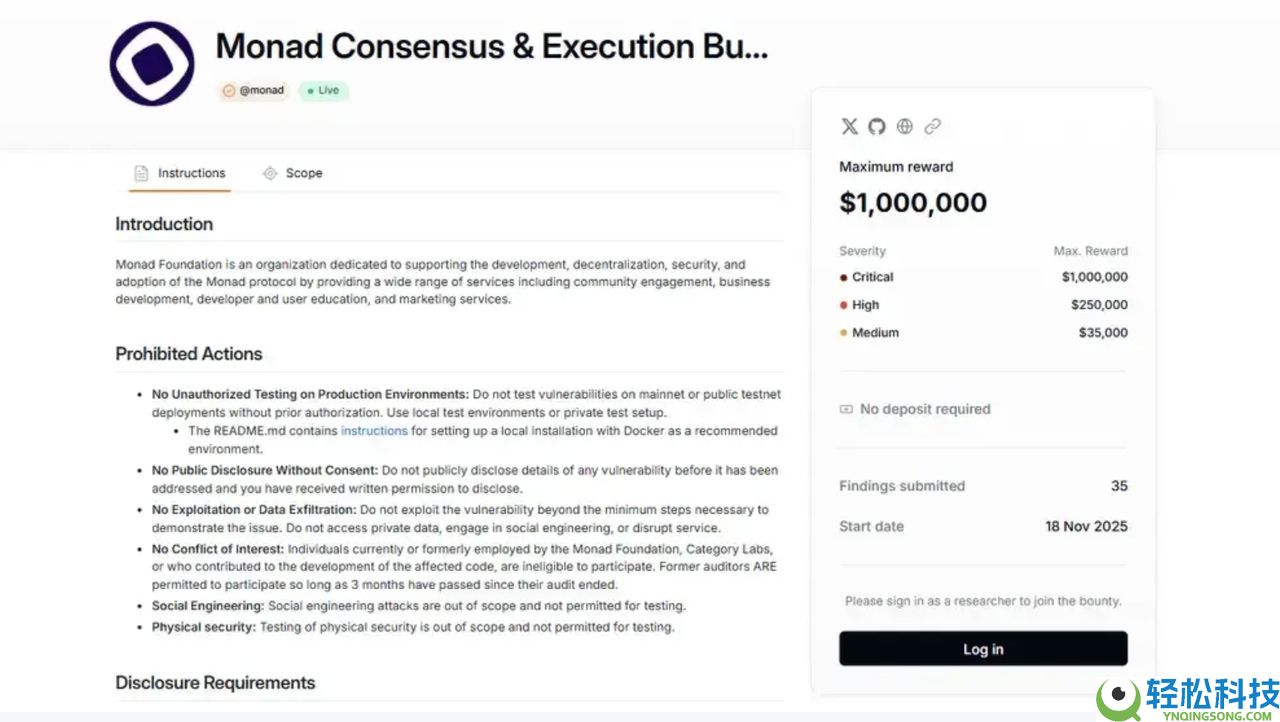Open the X (Twitter) social icon

point(849,126)
